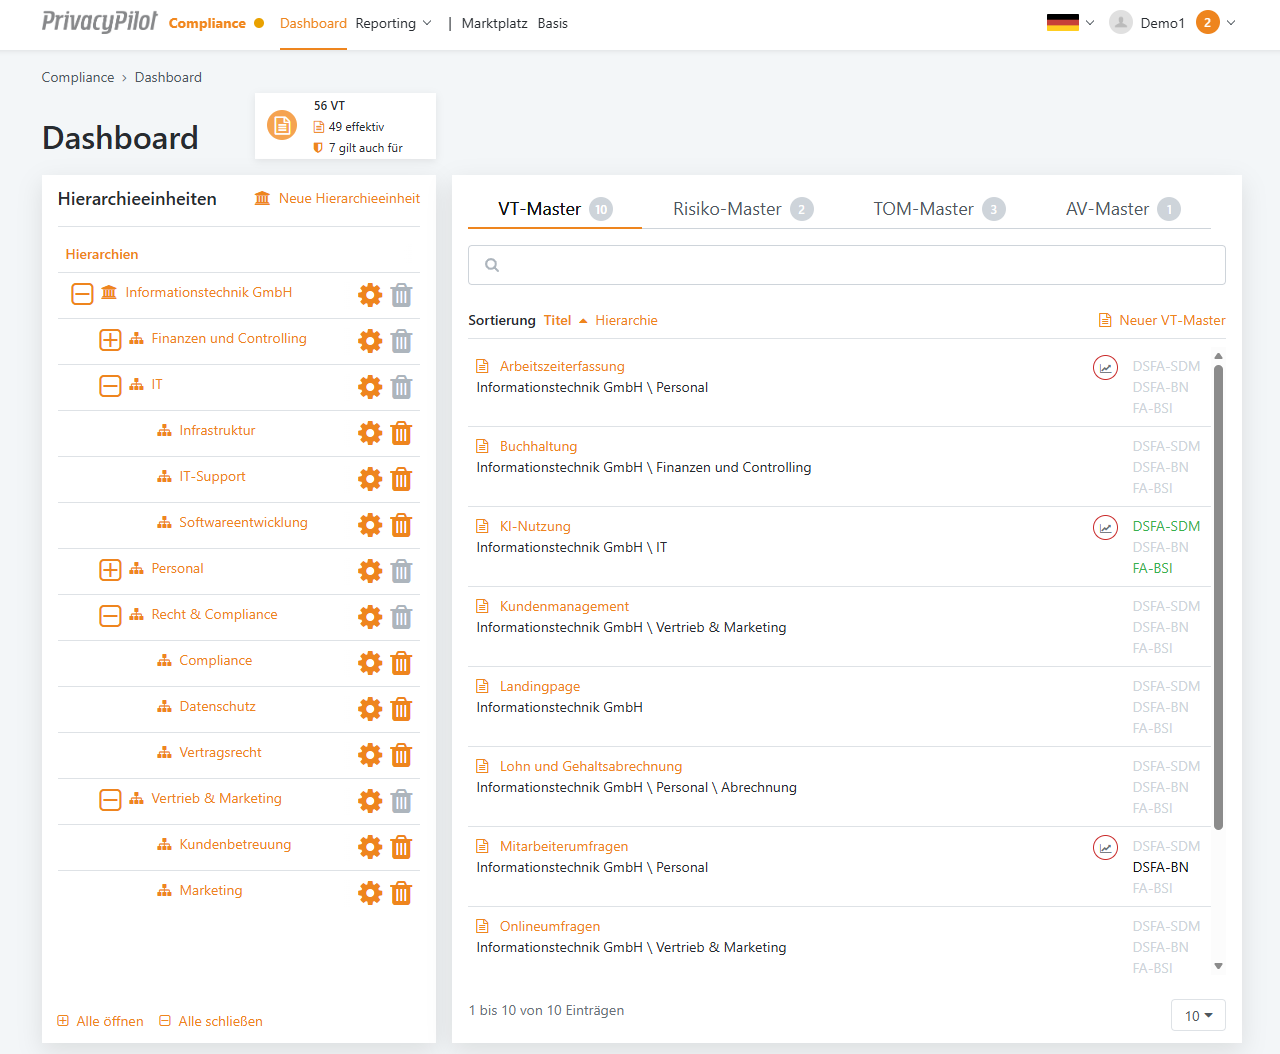
Task: Click the notification badge showing 2
Action: tap(1208, 23)
